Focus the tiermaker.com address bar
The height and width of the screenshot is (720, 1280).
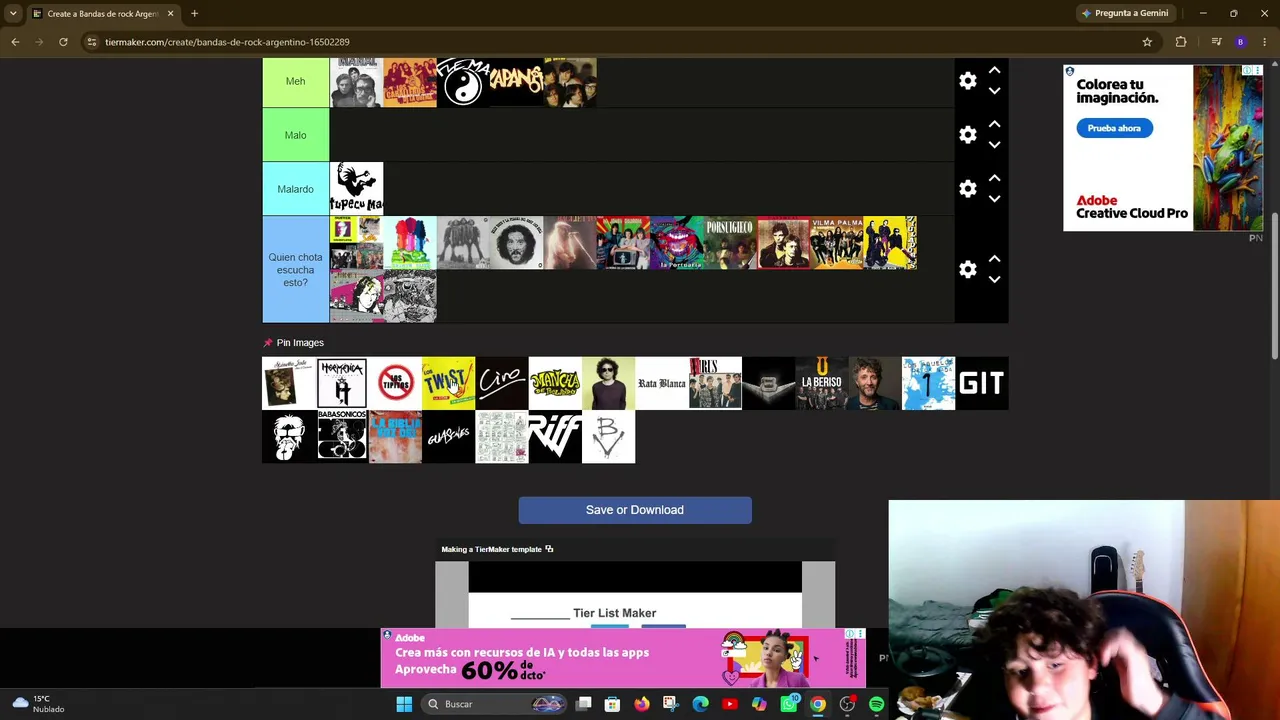610,42
